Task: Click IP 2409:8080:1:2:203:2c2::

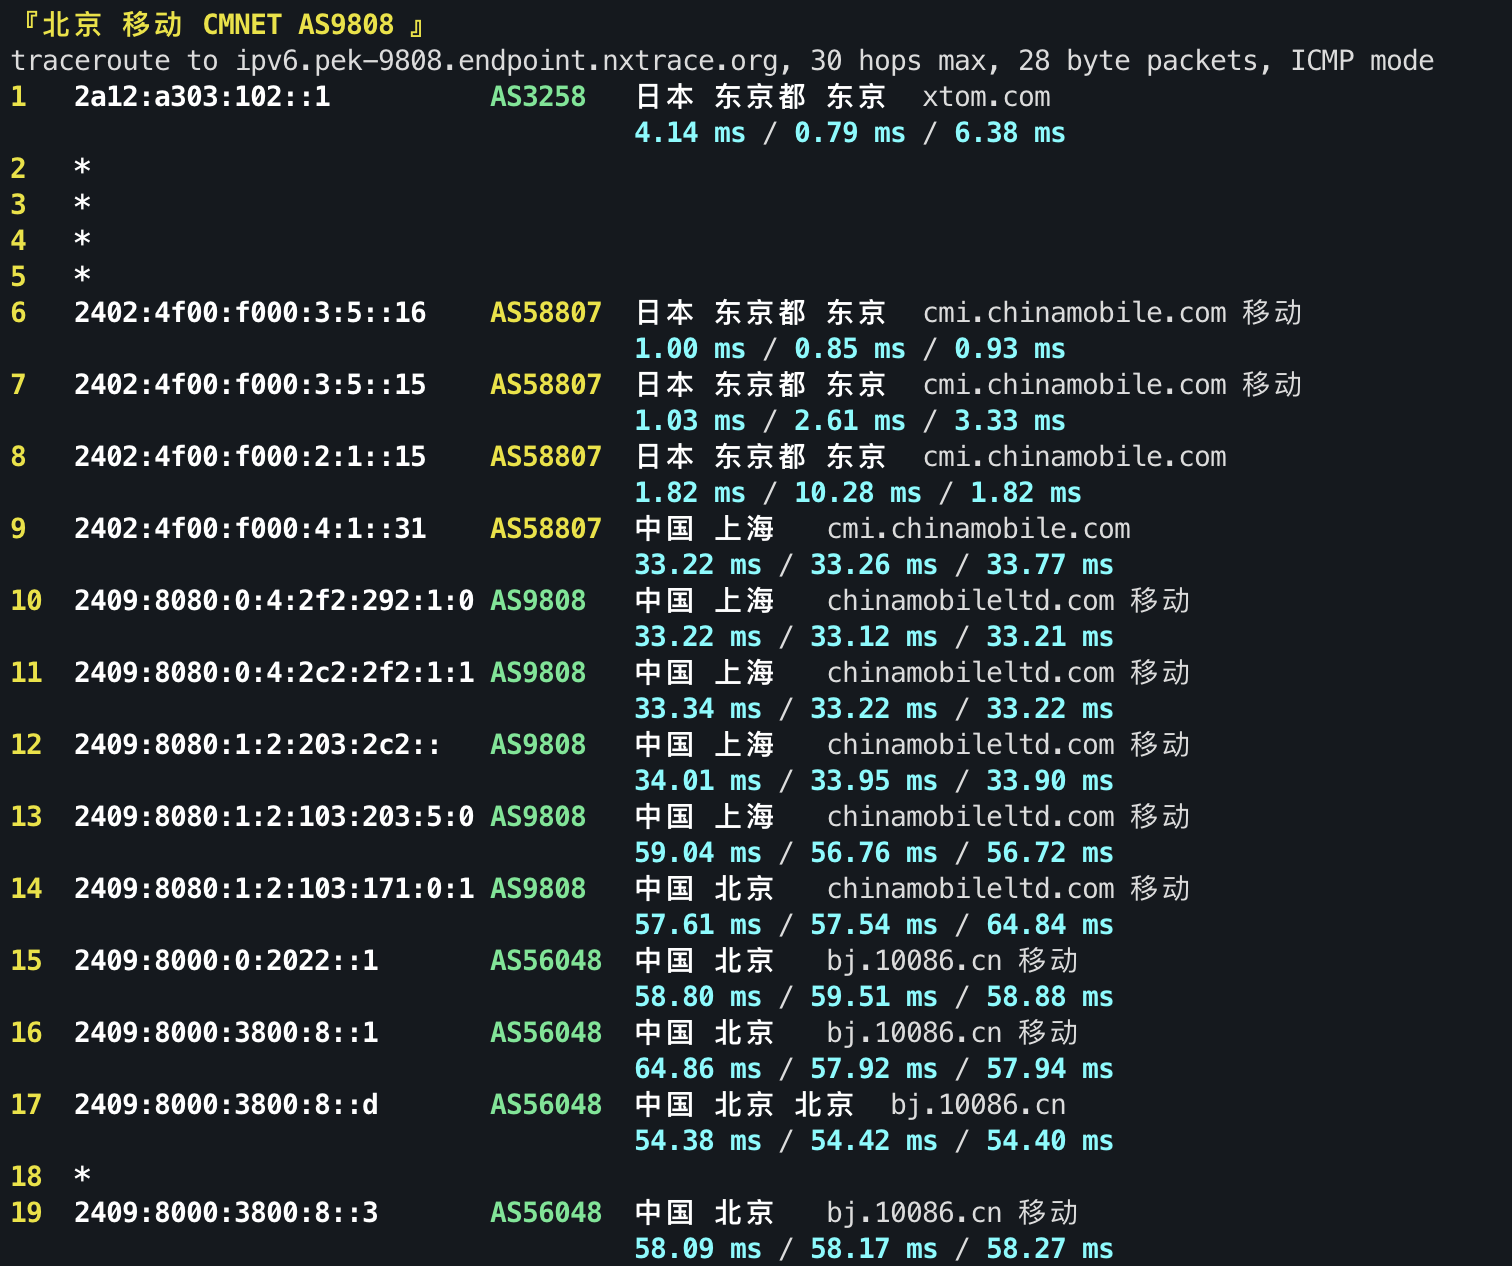Action: (x=258, y=745)
